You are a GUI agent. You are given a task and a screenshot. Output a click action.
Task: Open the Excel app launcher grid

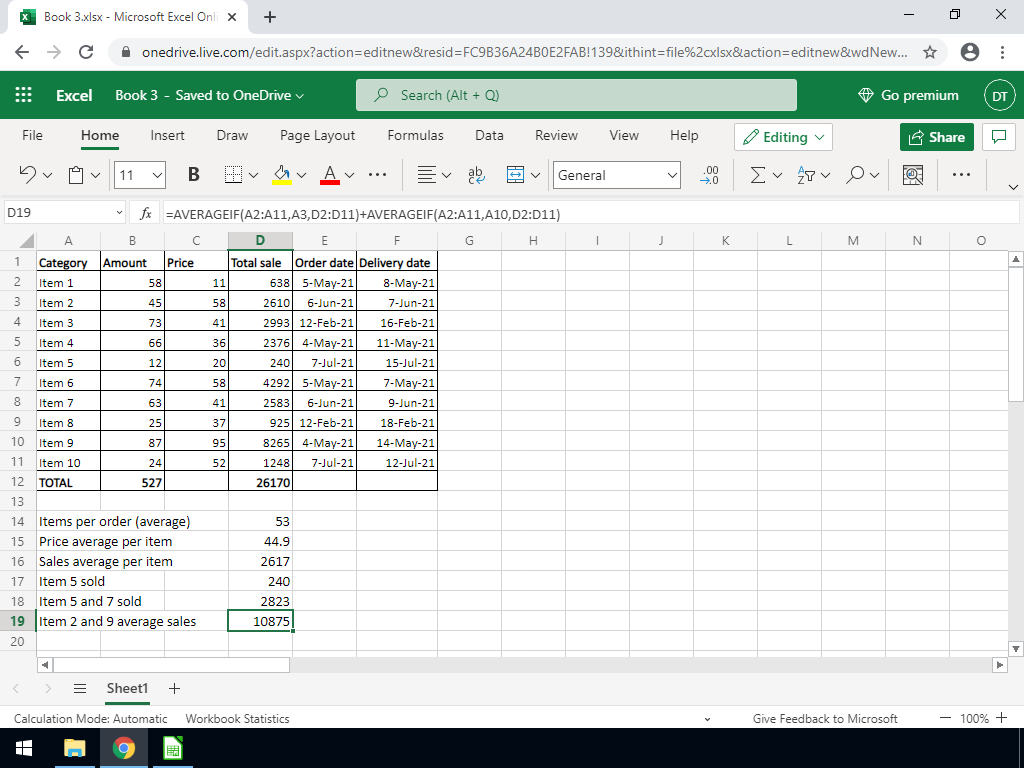(24, 95)
